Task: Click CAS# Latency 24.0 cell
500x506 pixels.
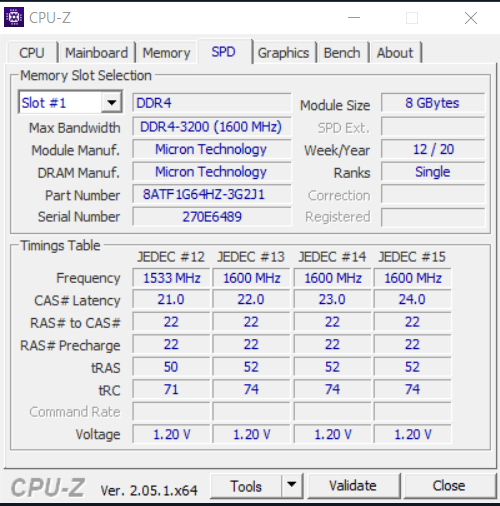Action: 412,299
